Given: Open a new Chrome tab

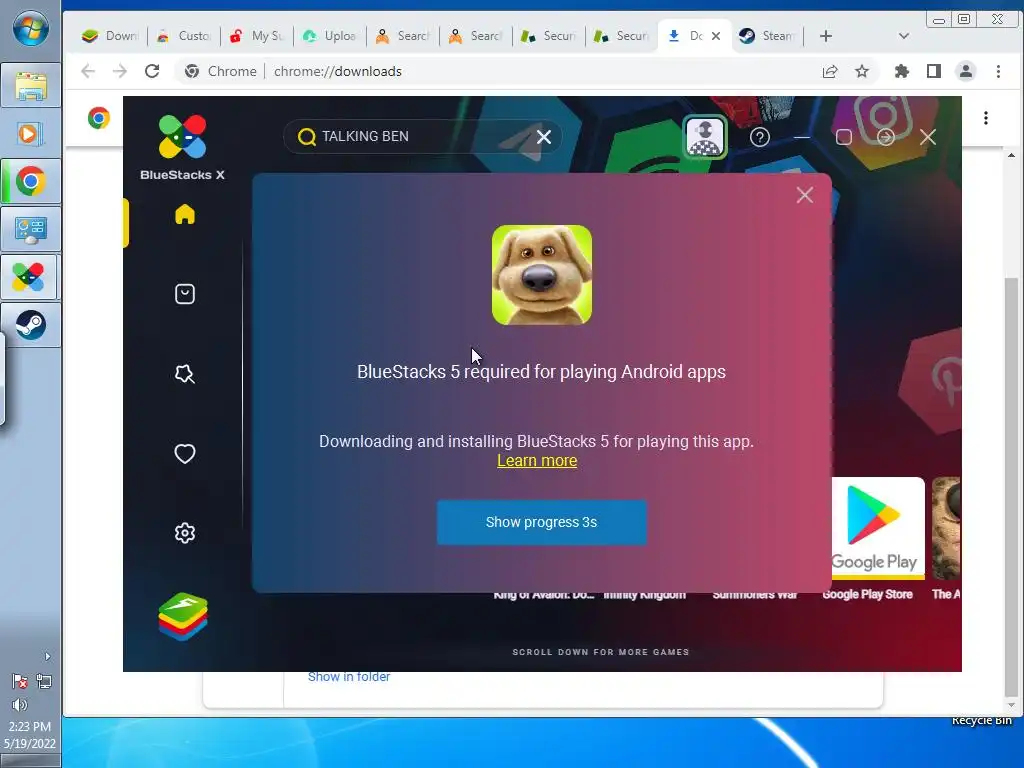Looking at the screenshot, I should pyautogui.click(x=825, y=36).
